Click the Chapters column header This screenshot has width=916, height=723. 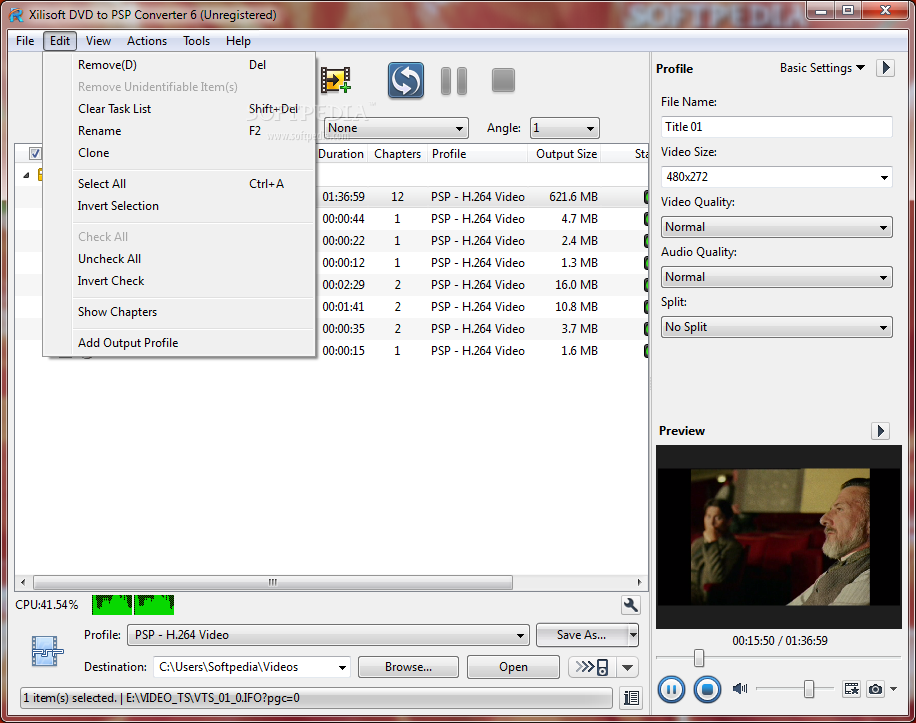pos(397,154)
